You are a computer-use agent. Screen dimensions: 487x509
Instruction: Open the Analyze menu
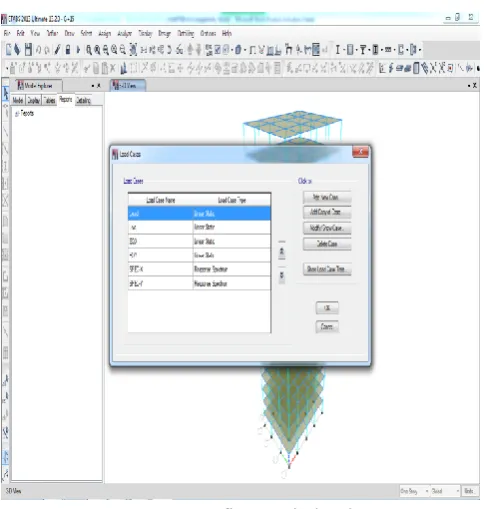[124, 33]
